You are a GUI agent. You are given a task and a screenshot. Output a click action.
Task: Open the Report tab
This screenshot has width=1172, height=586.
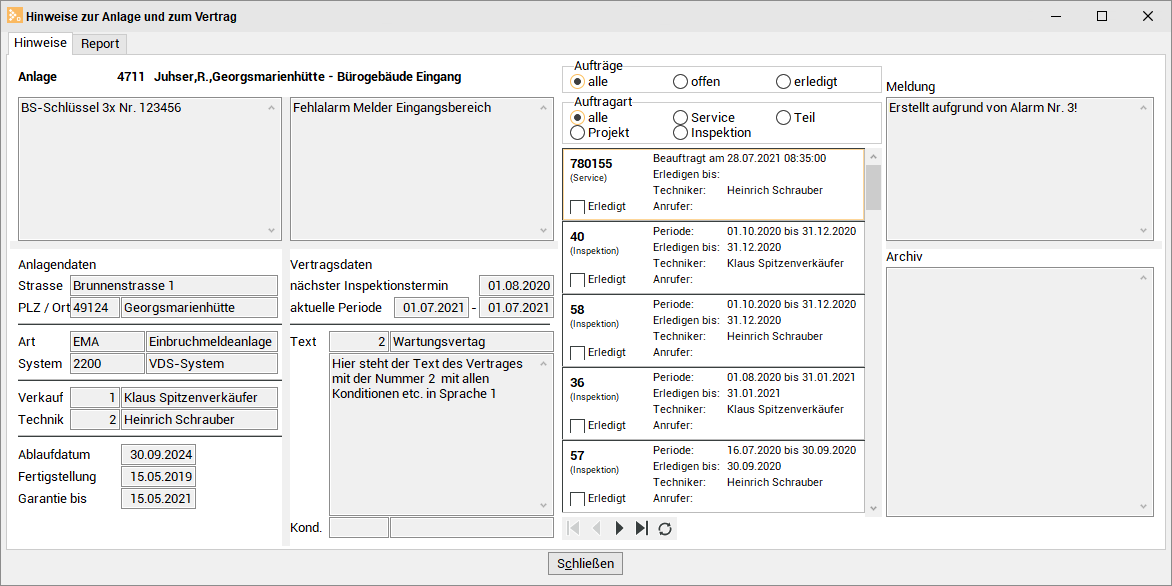point(100,43)
